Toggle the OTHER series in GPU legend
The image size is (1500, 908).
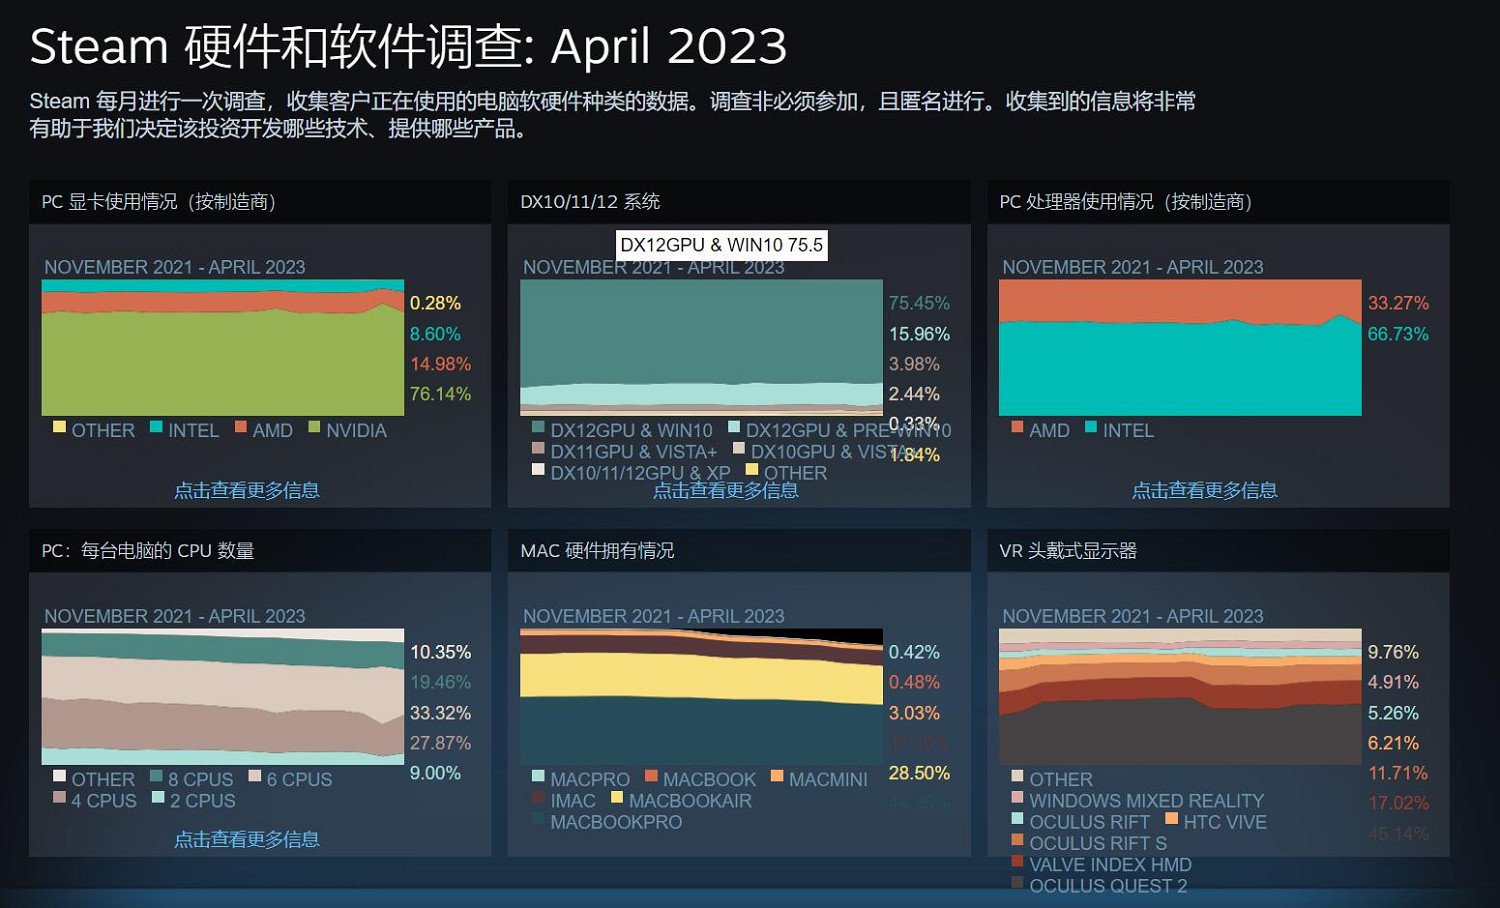(x=60, y=428)
